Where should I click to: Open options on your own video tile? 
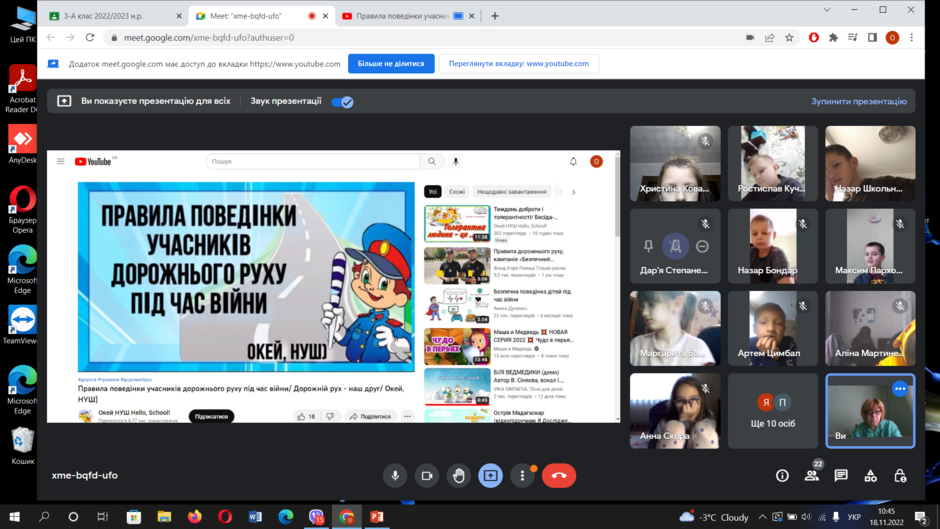[899, 389]
